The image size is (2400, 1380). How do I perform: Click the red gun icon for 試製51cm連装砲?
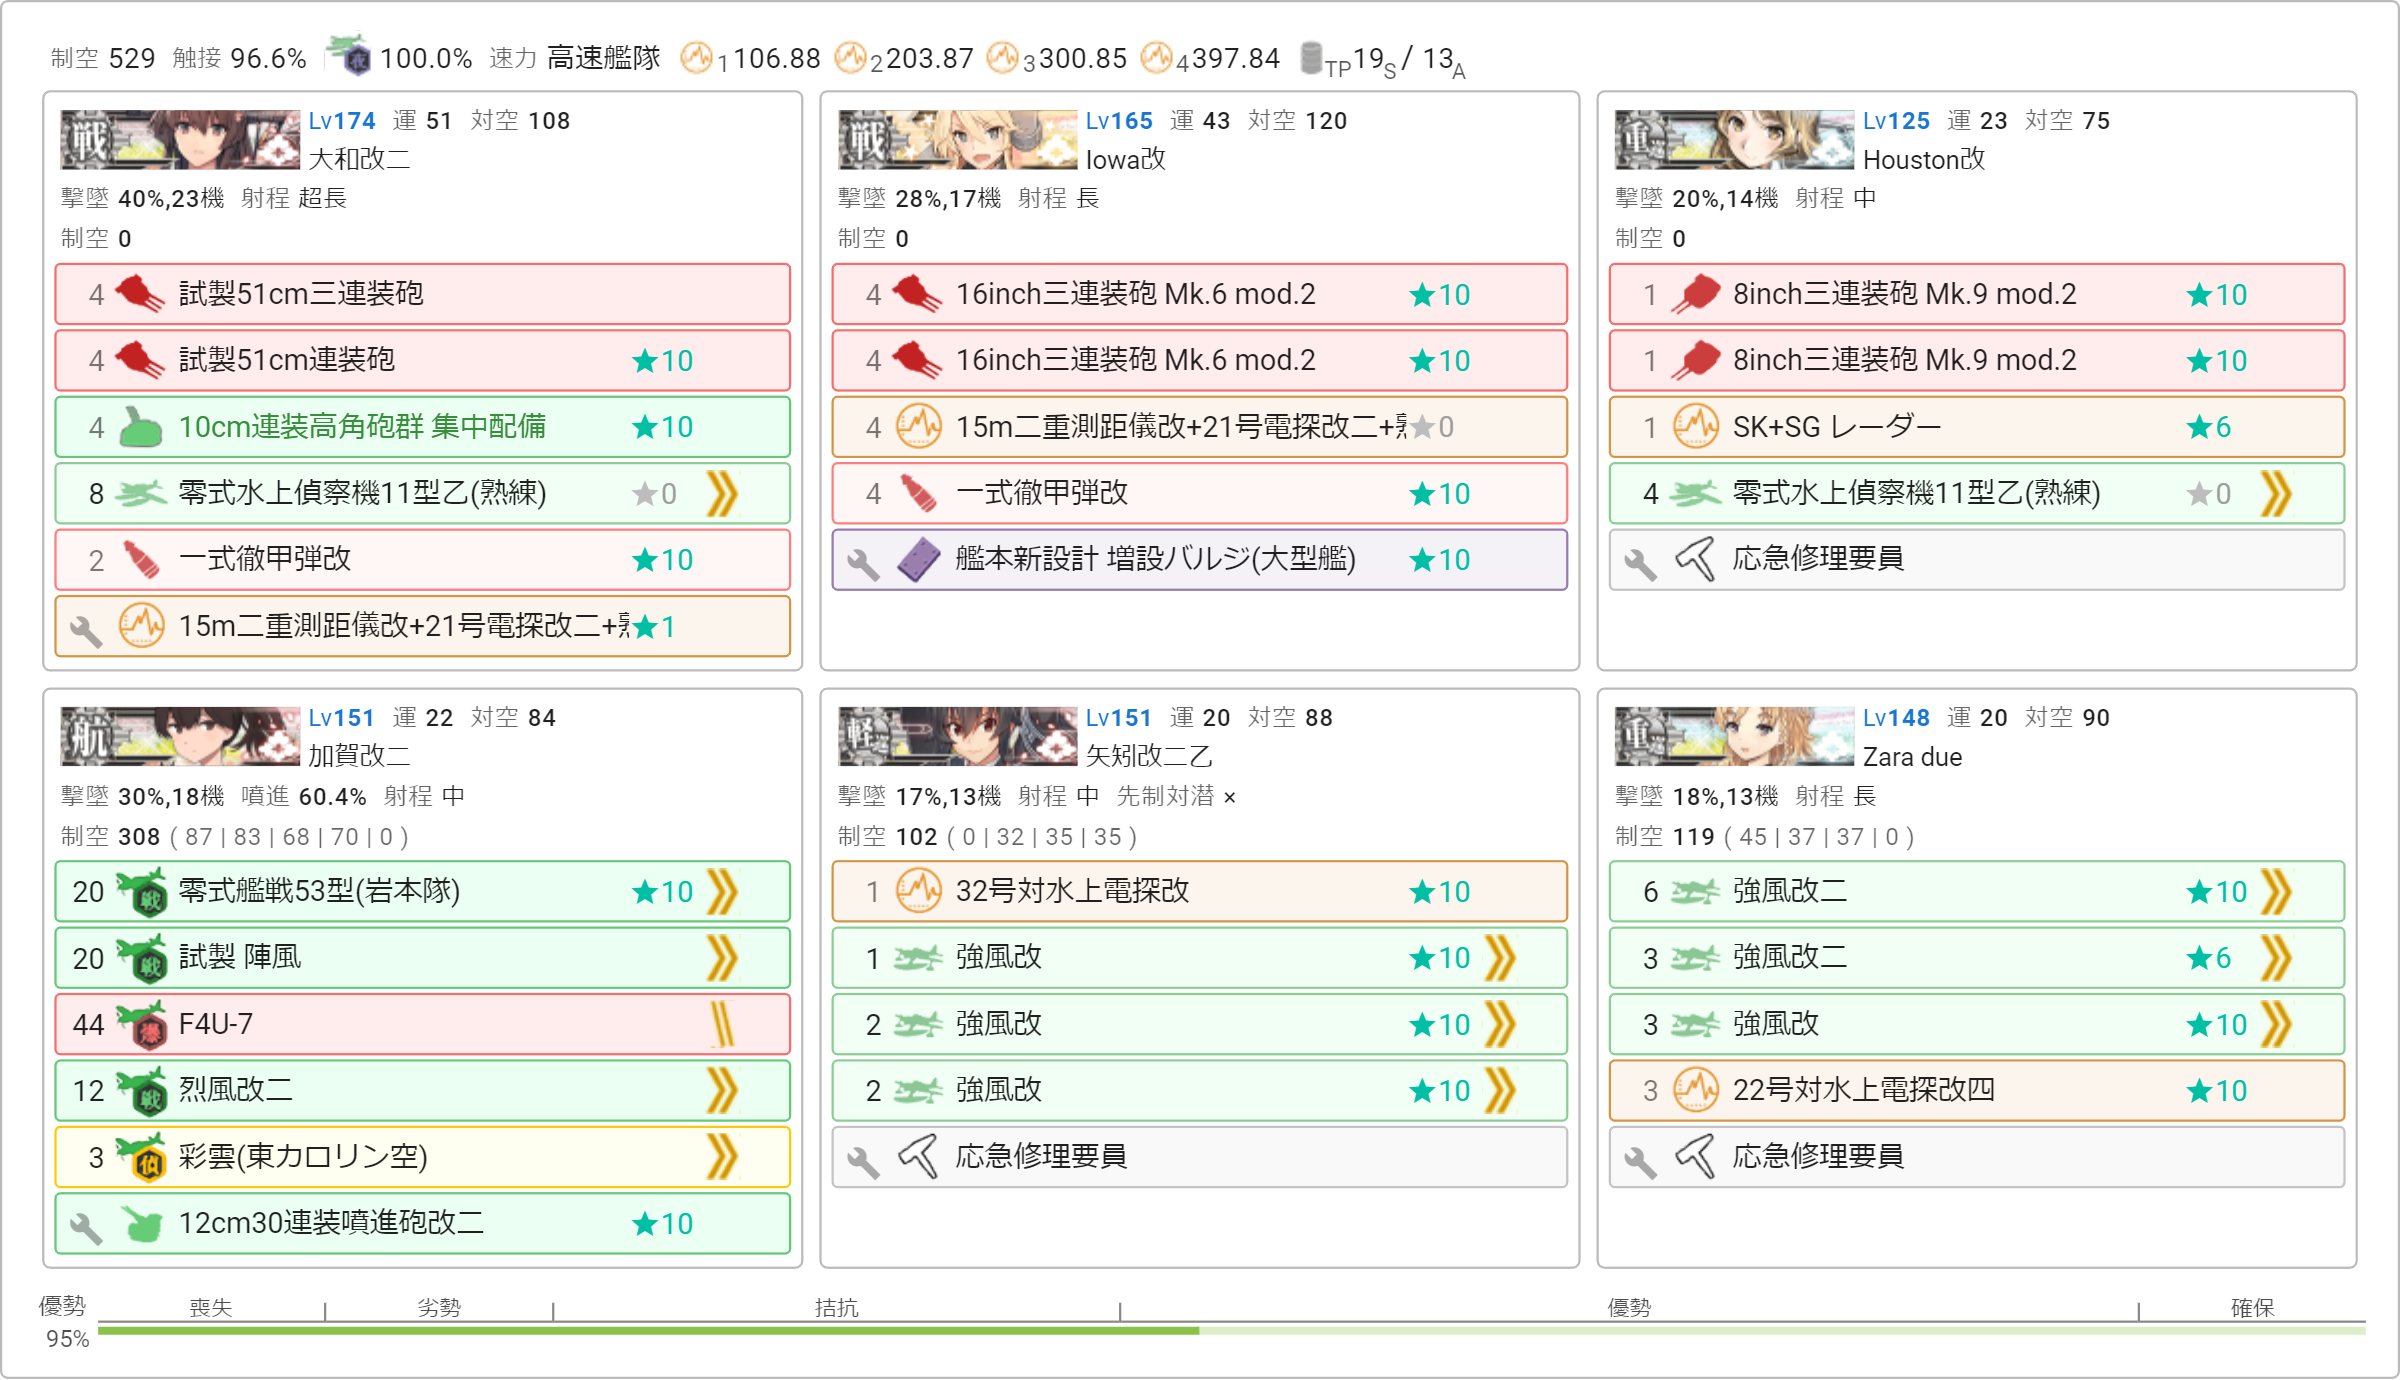click(140, 360)
